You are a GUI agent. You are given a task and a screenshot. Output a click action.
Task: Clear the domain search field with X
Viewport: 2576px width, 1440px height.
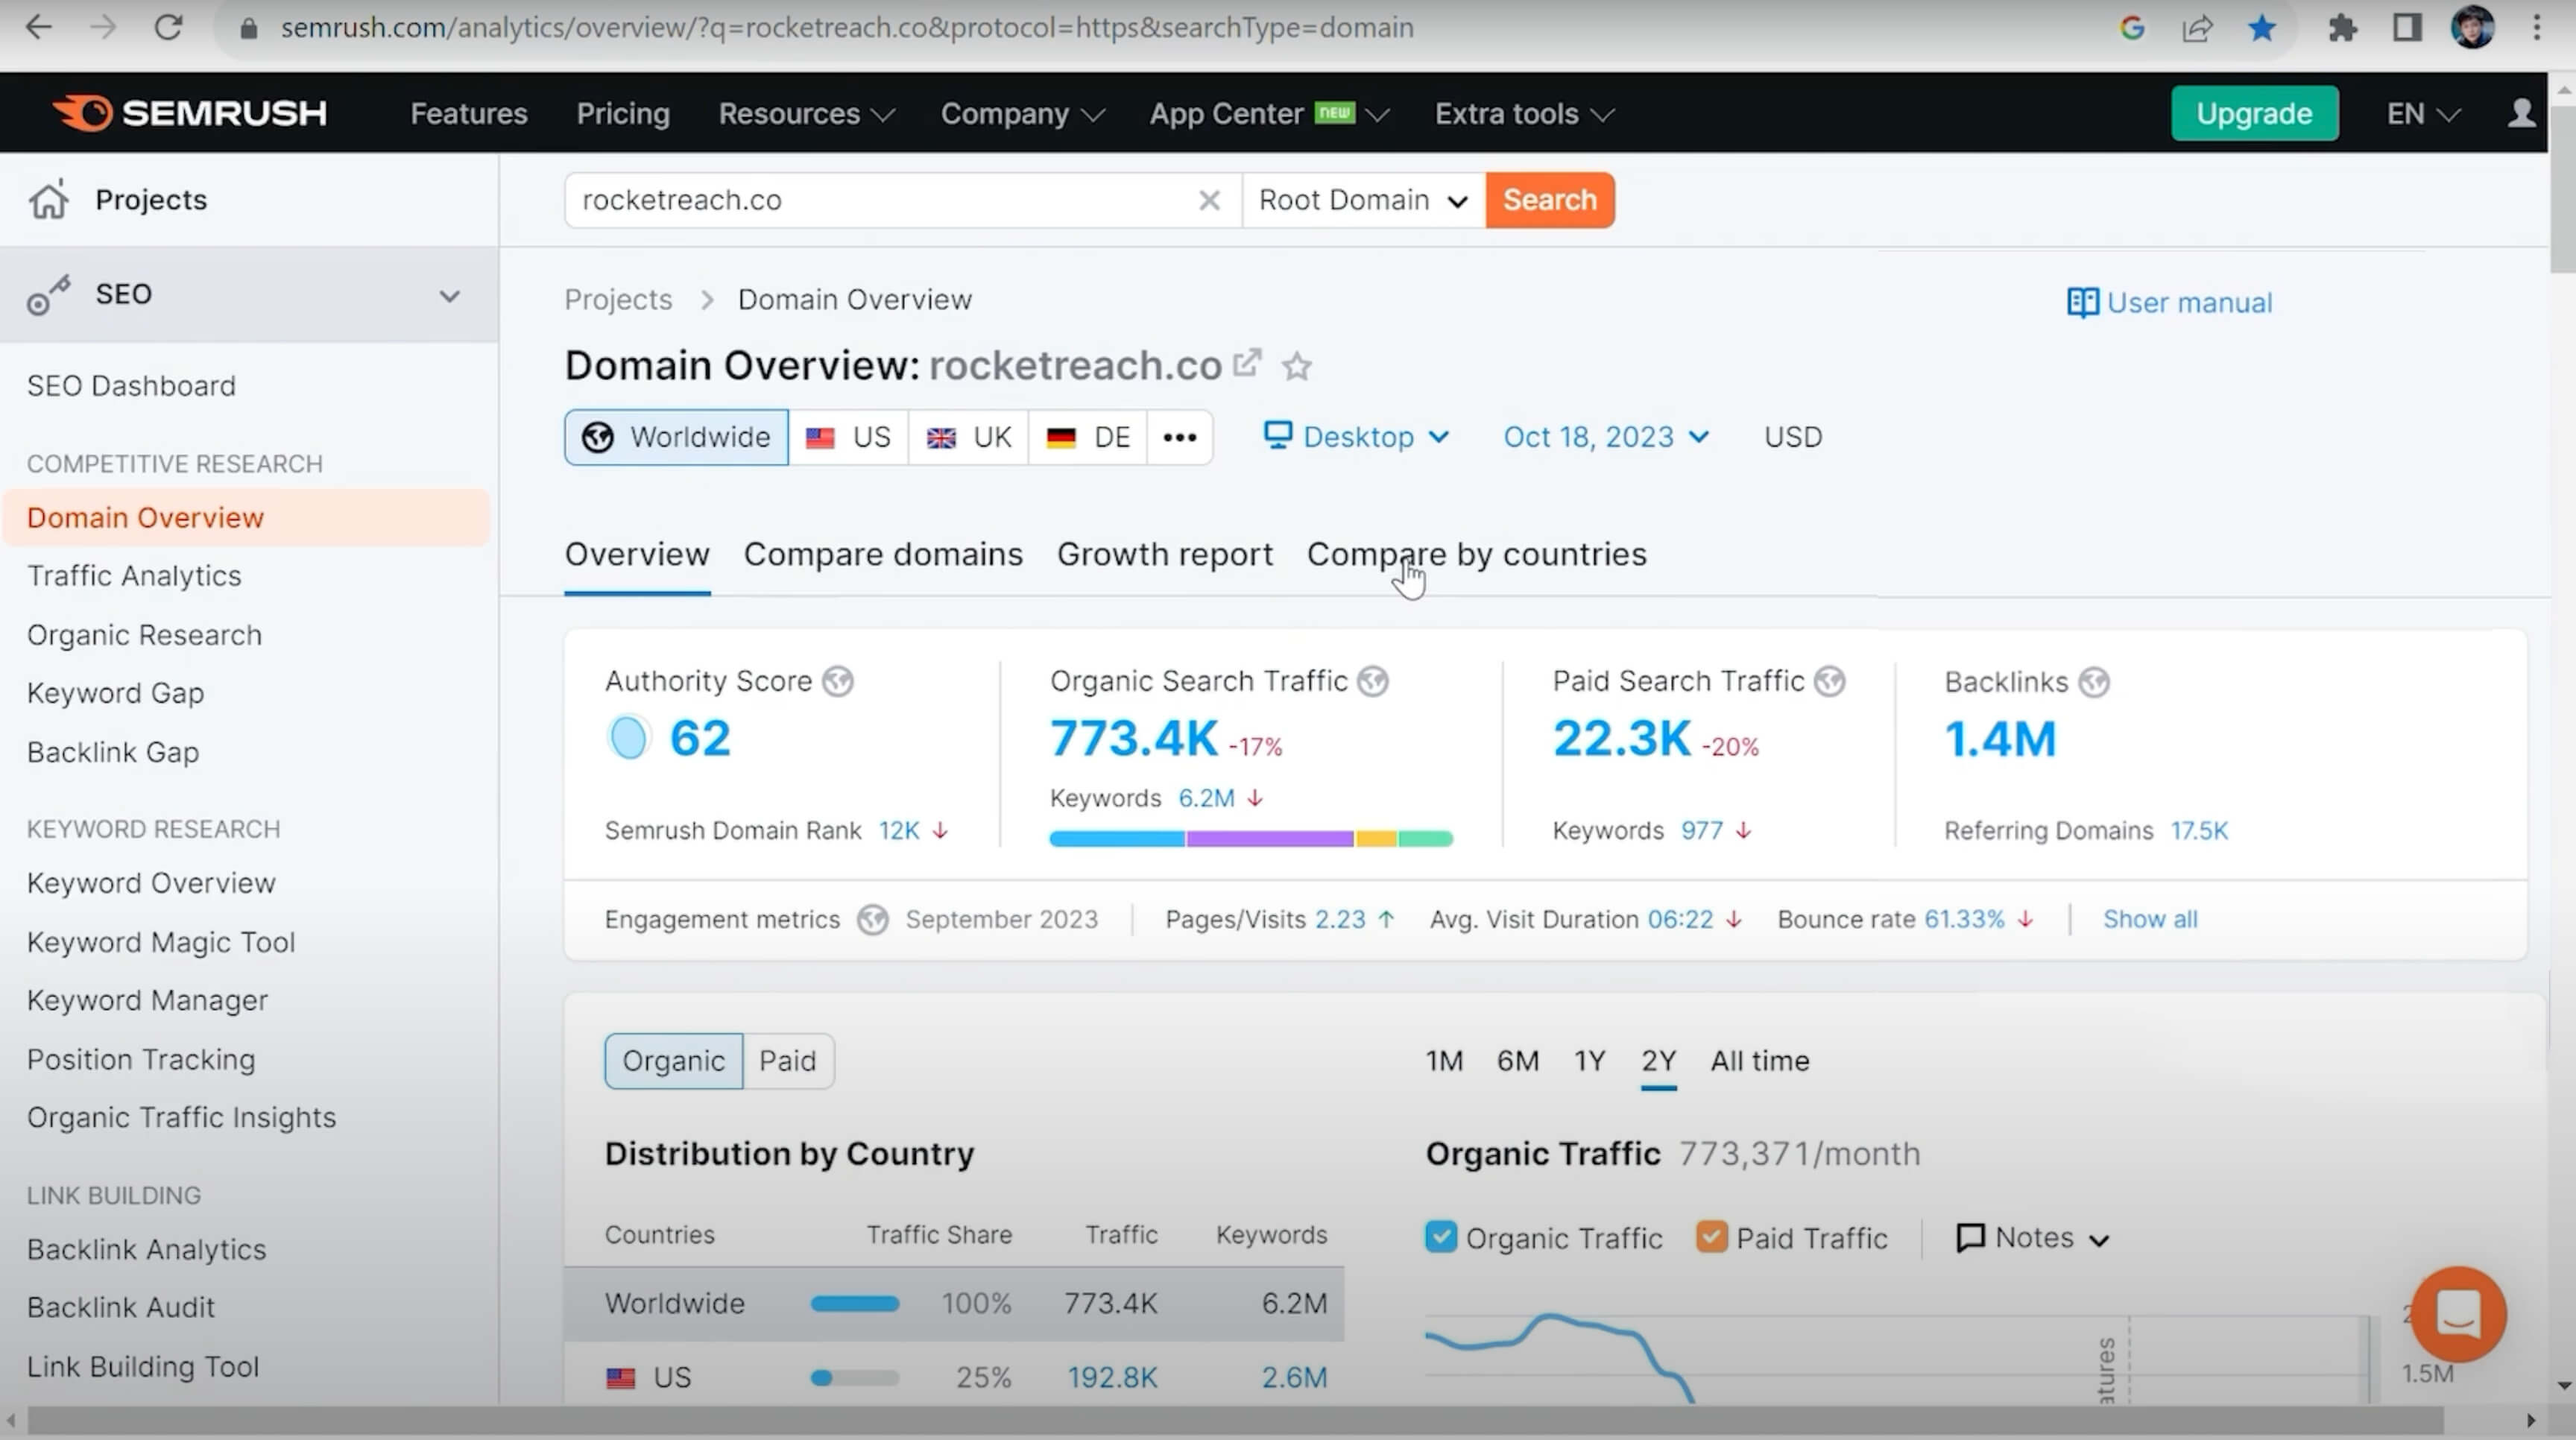coord(1209,200)
